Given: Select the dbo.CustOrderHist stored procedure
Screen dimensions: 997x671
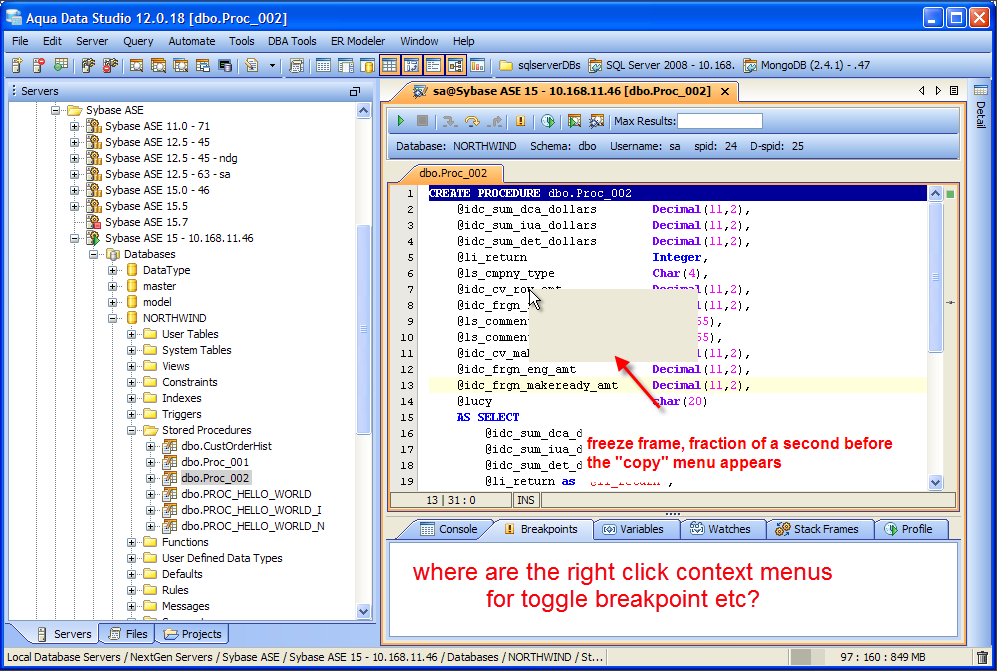Looking at the screenshot, I should pyautogui.click(x=226, y=446).
